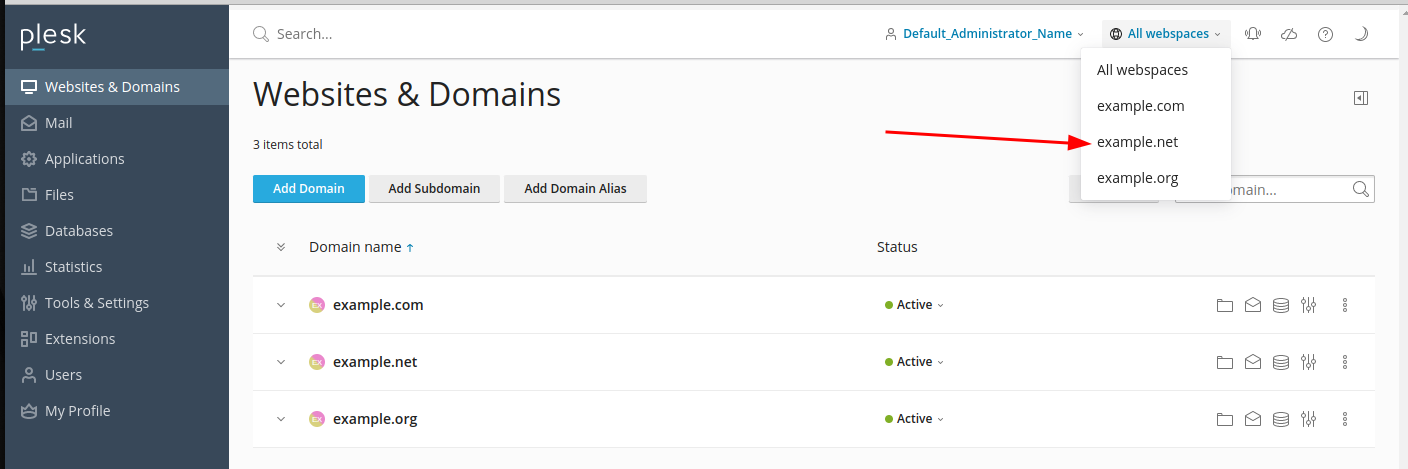Screen dimensions: 1408x469
Task: Expand the example.com domain row
Action: (x=281, y=305)
